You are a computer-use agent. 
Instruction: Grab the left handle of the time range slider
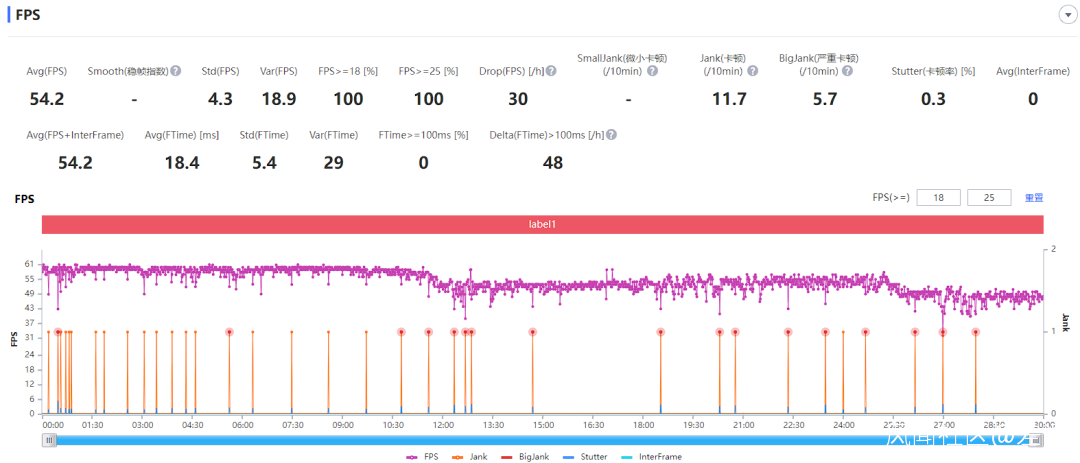click(48, 440)
